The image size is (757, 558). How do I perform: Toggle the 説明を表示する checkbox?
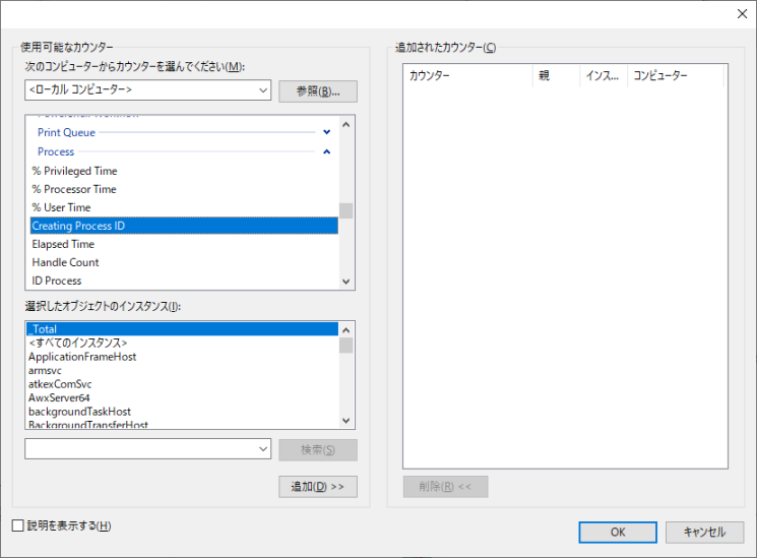pos(18,525)
